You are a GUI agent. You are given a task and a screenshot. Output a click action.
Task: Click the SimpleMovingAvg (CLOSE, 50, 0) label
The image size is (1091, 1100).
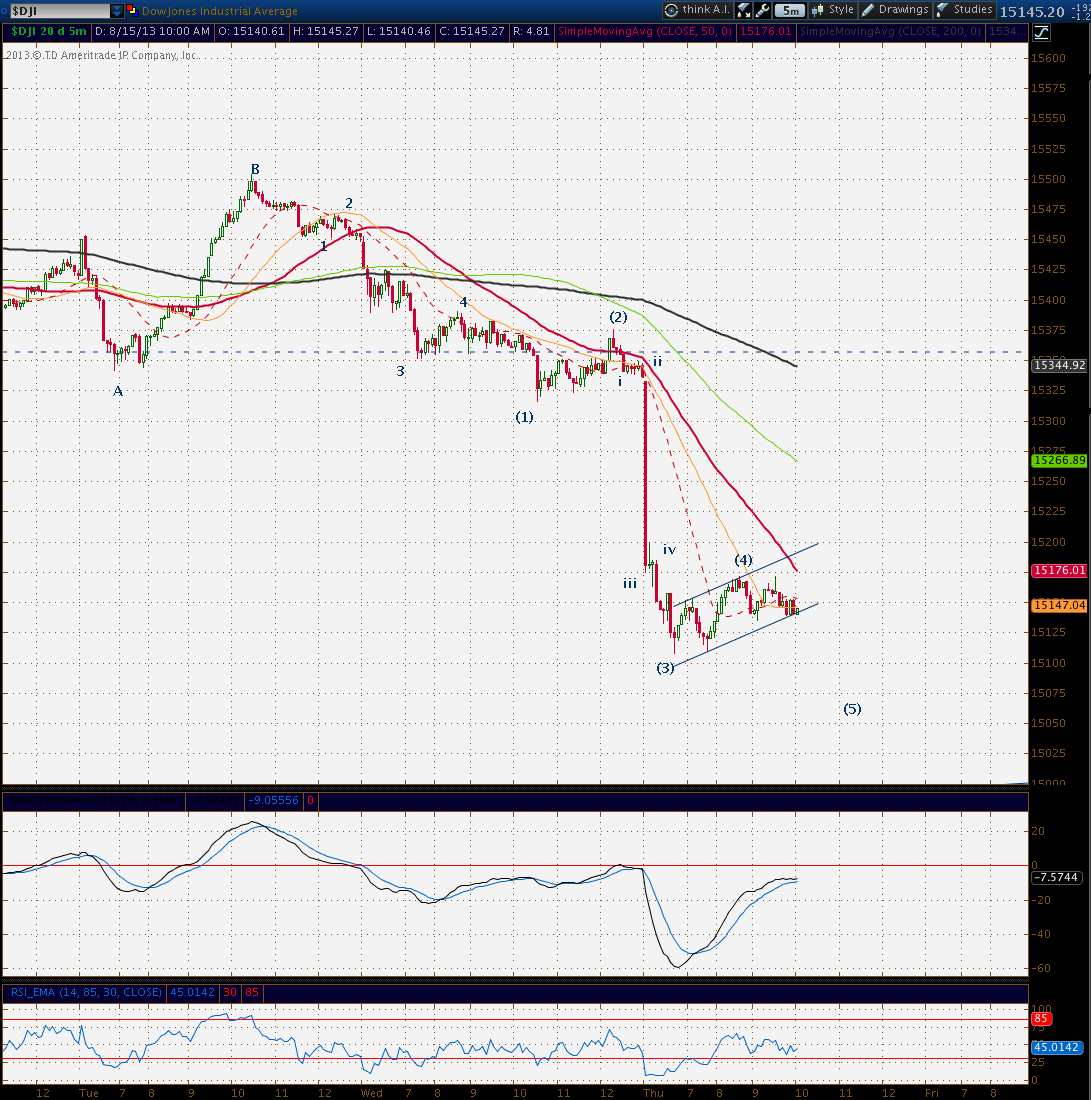click(x=644, y=32)
